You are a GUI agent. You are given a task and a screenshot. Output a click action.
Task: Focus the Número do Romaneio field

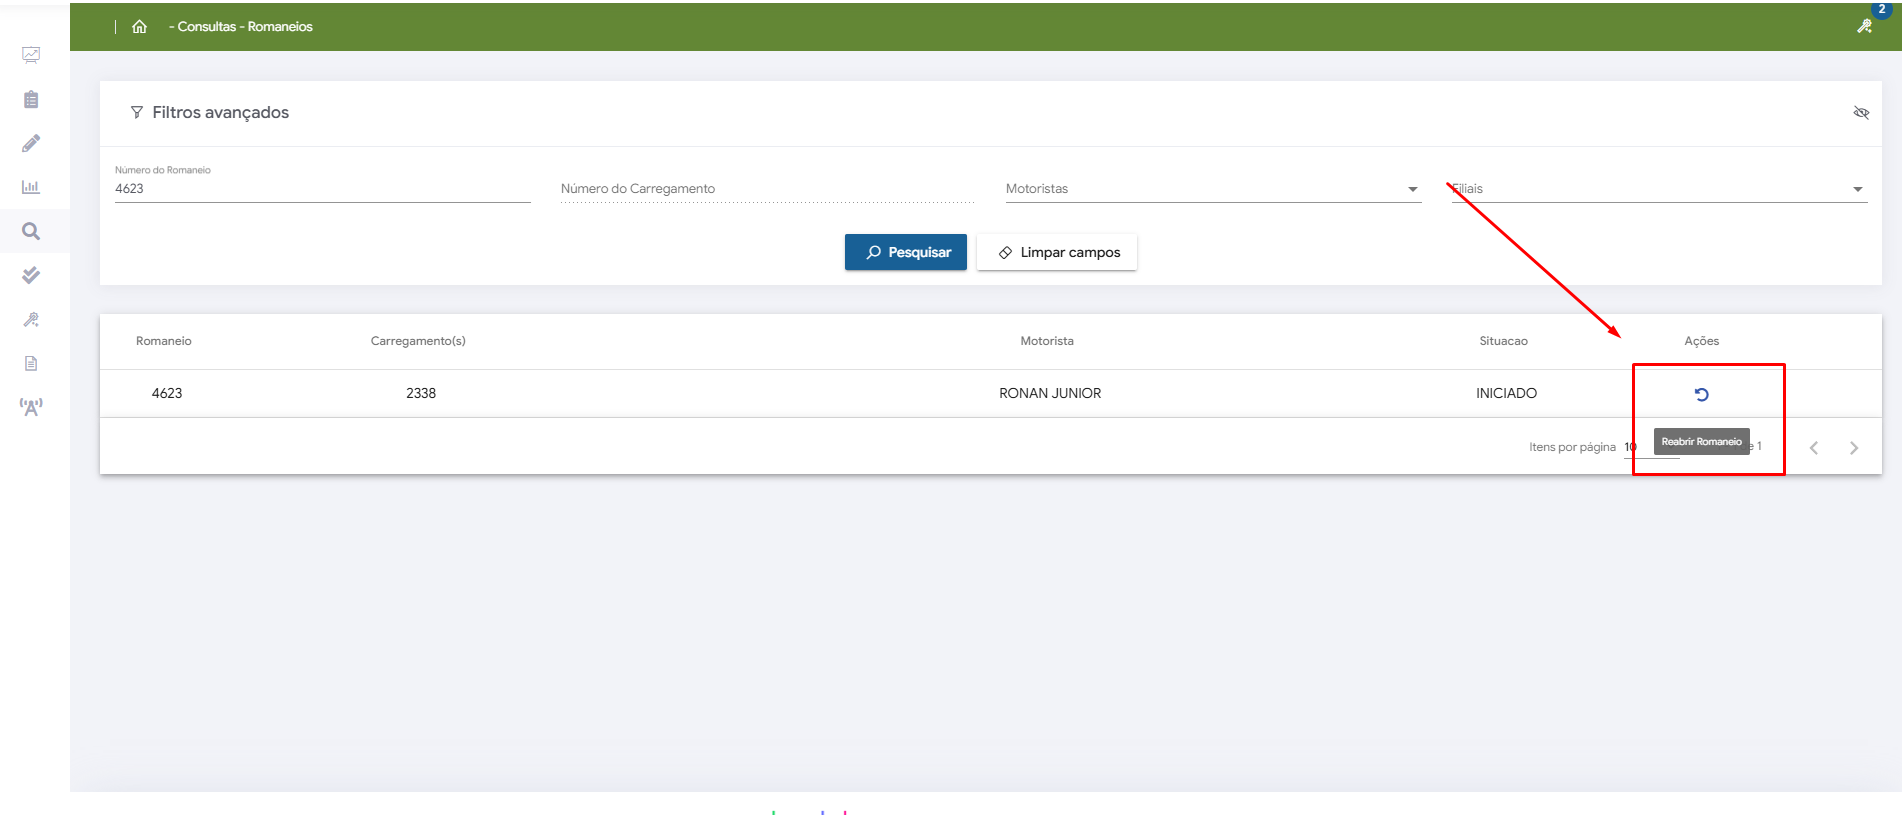tap(322, 189)
